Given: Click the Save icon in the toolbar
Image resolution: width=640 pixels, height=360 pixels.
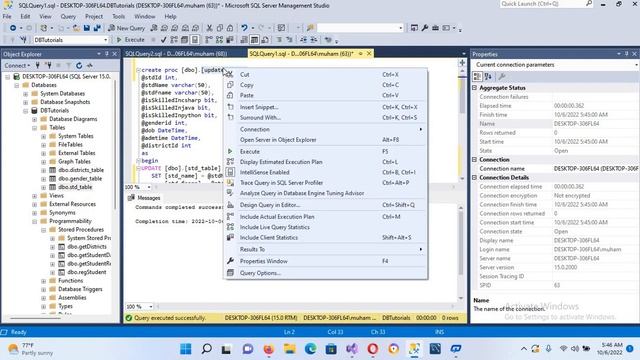Looking at the screenshot, I should (x=87, y=28).
